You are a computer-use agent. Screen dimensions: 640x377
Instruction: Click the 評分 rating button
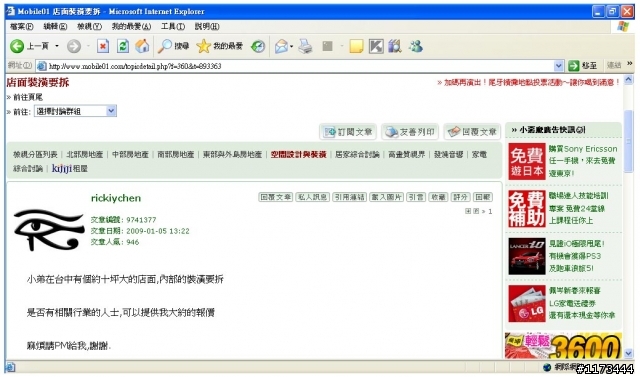click(460, 197)
